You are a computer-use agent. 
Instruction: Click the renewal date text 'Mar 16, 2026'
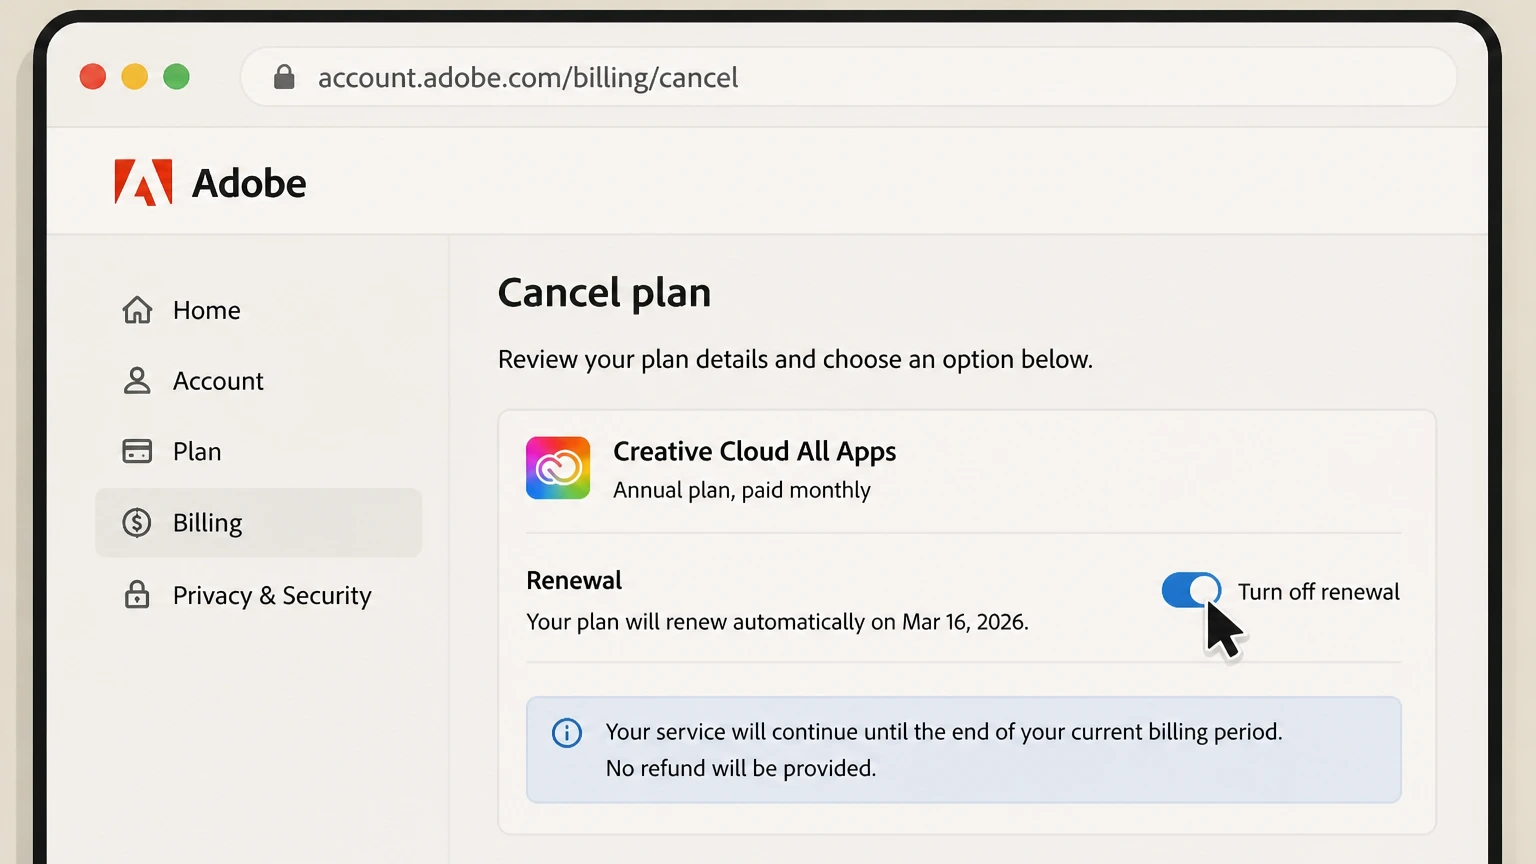(964, 622)
